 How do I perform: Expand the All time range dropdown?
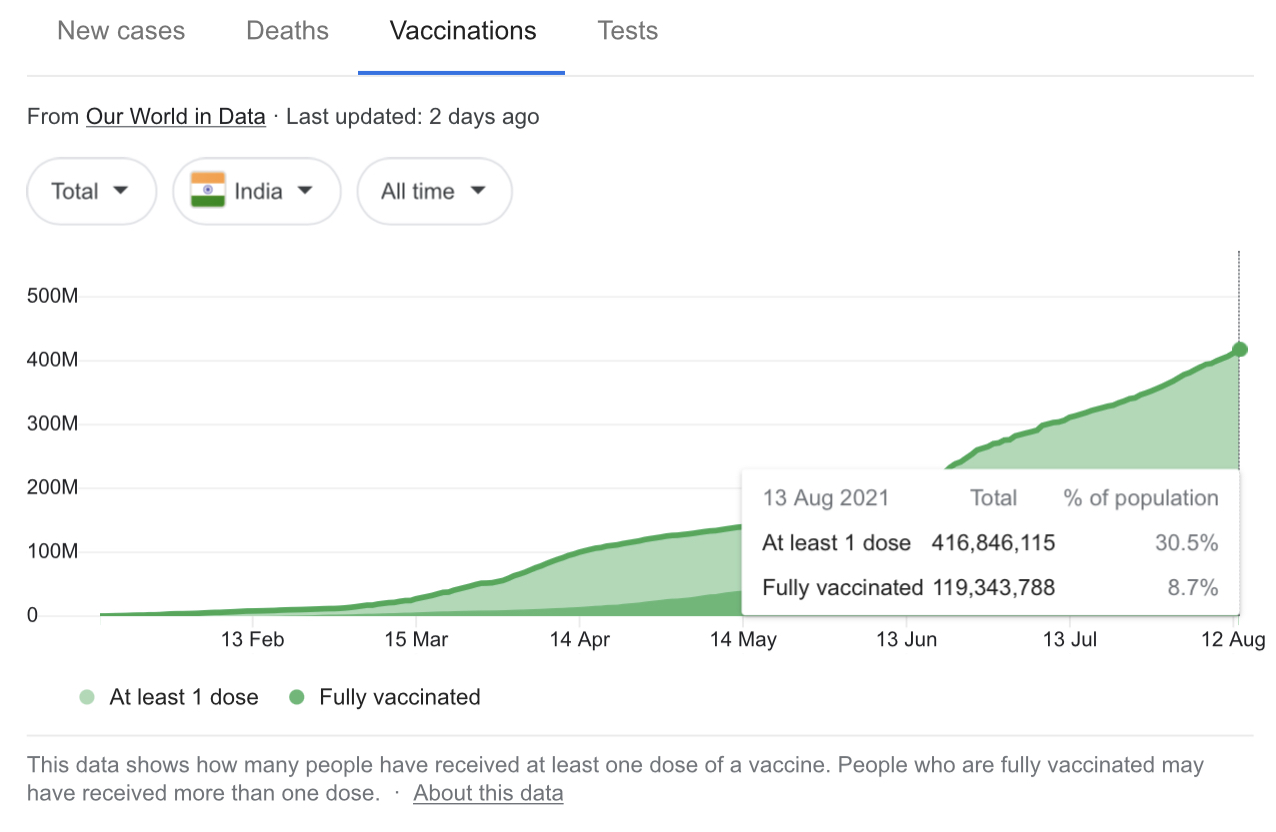click(434, 191)
